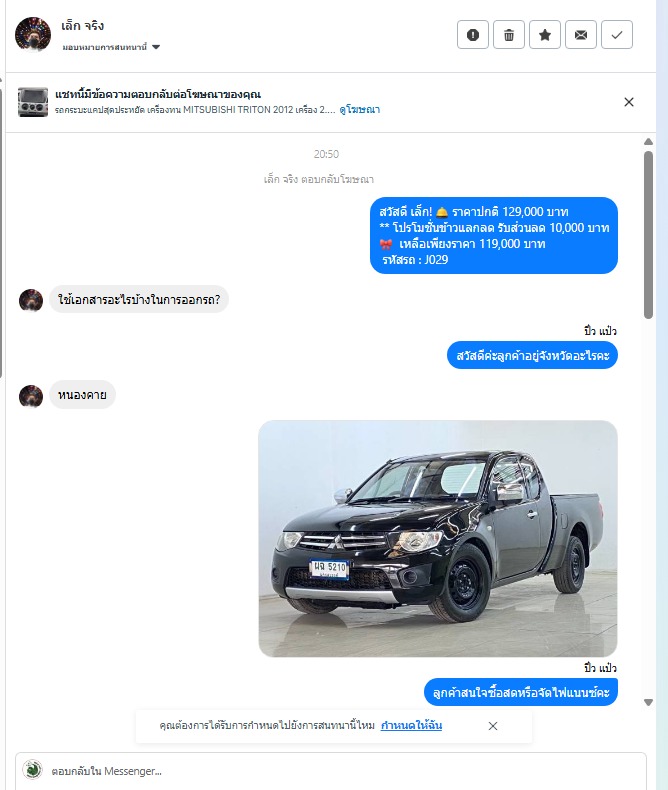Mark conversation unread via envelope icon
This screenshot has width=668, height=790.
click(x=581, y=35)
